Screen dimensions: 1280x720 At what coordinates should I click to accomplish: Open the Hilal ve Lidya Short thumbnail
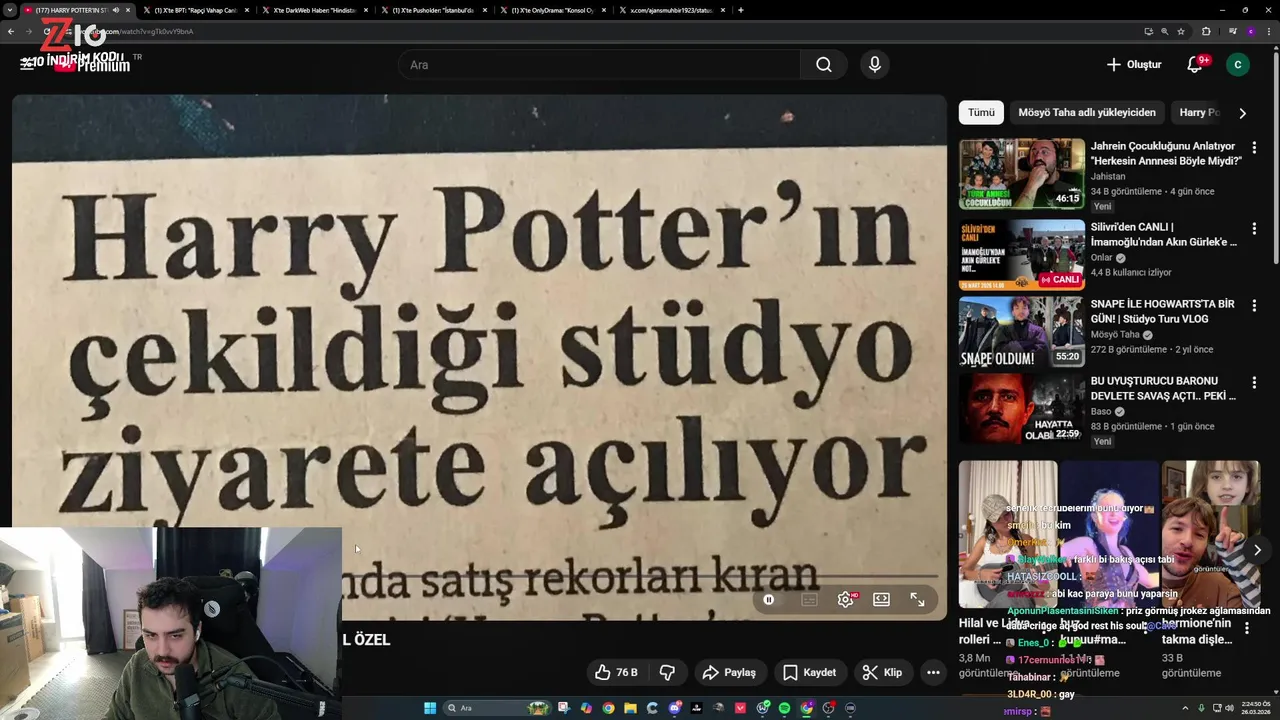(1008, 534)
